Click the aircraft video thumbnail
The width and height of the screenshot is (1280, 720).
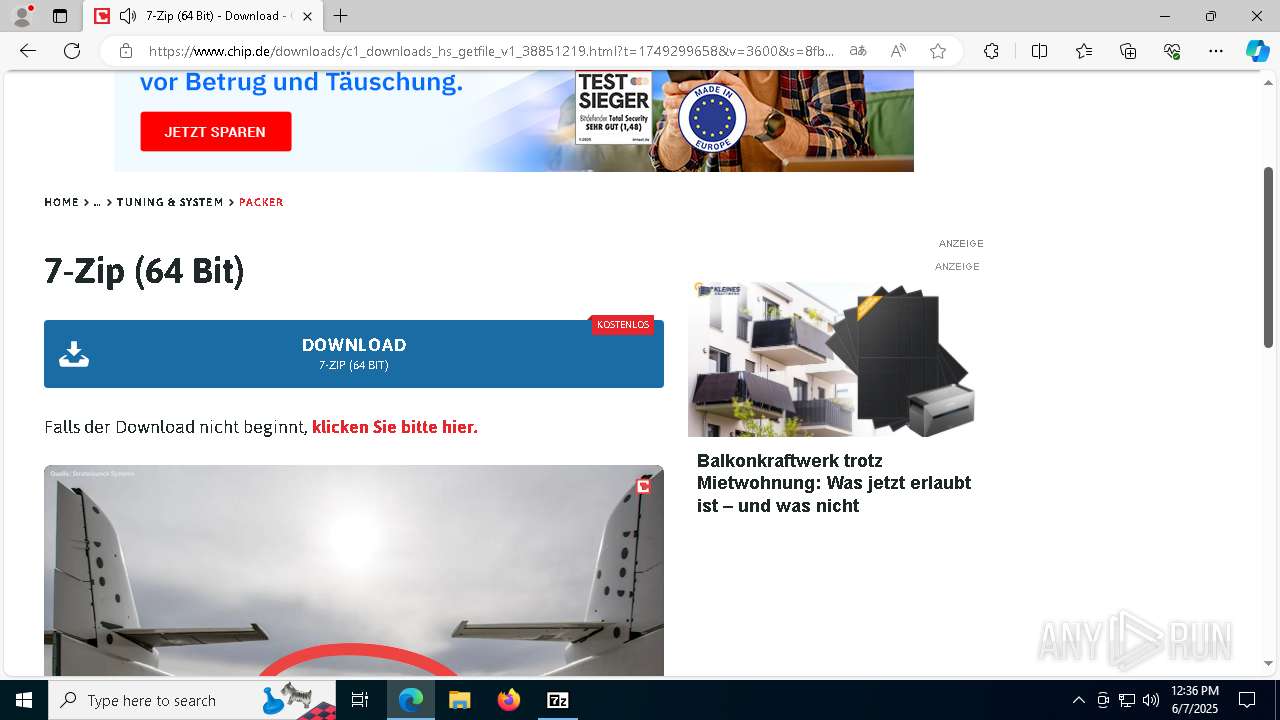354,570
